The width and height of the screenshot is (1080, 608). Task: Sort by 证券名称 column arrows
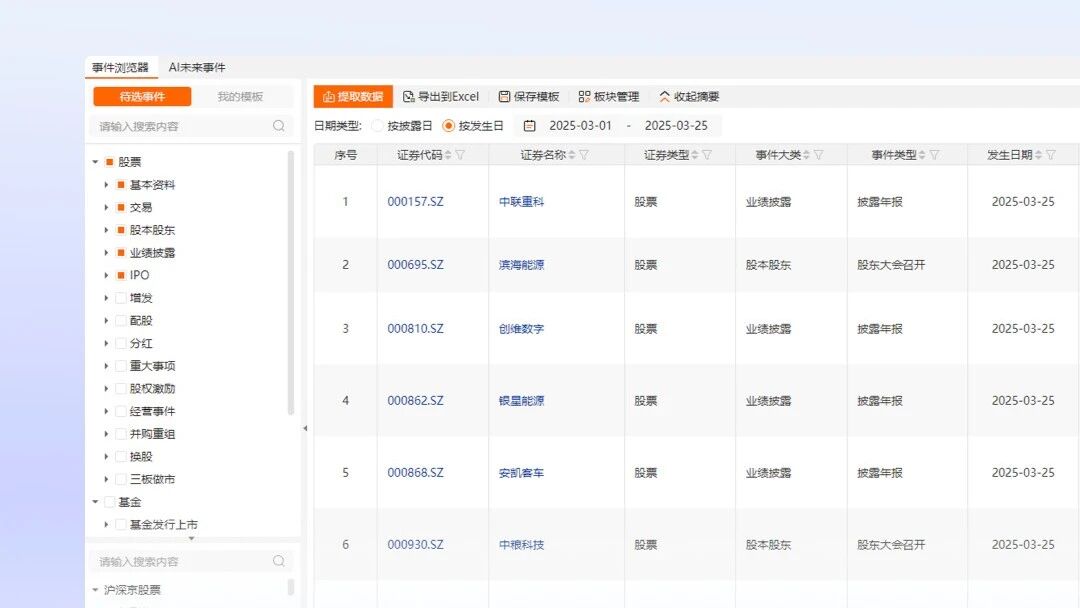click(x=572, y=156)
